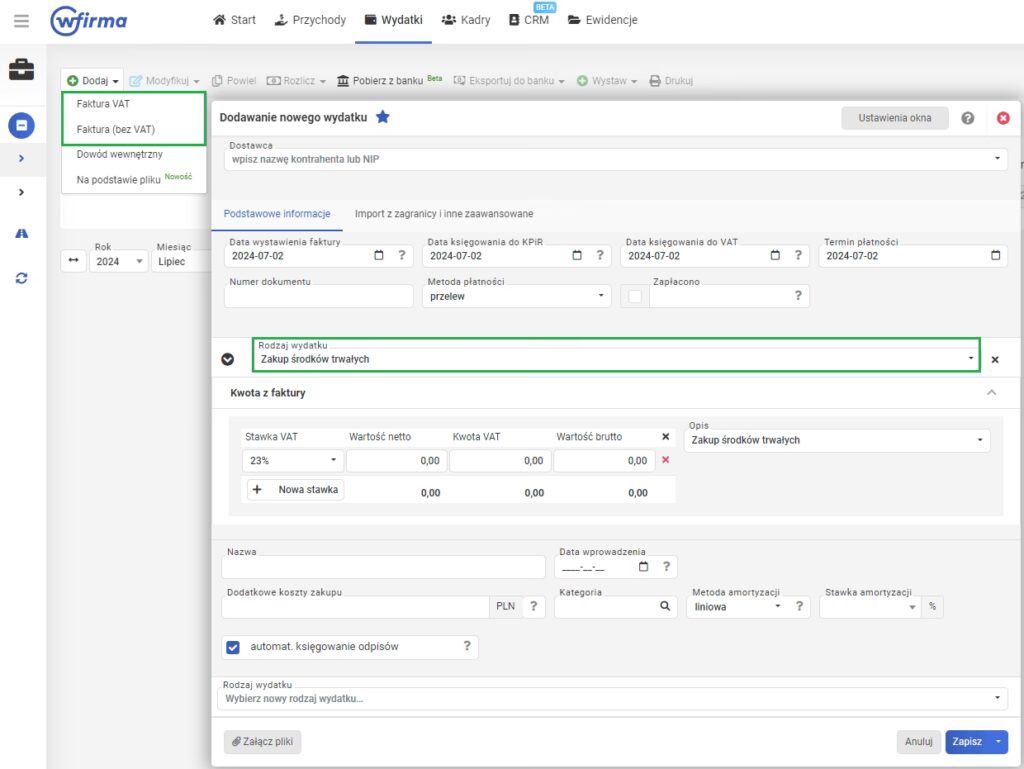Click the Nowa stawka button

click(x=296, y=490)
